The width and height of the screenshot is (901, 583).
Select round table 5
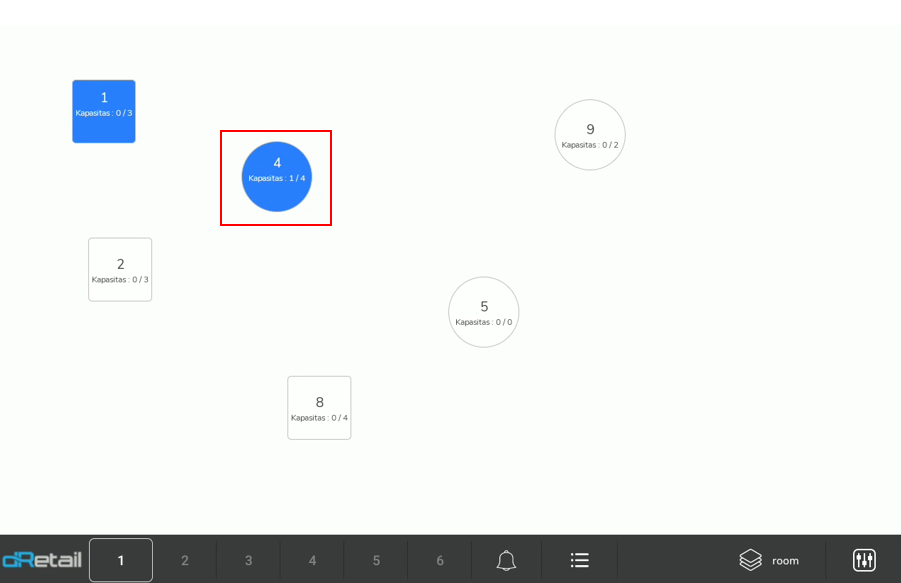coord(484,311)
